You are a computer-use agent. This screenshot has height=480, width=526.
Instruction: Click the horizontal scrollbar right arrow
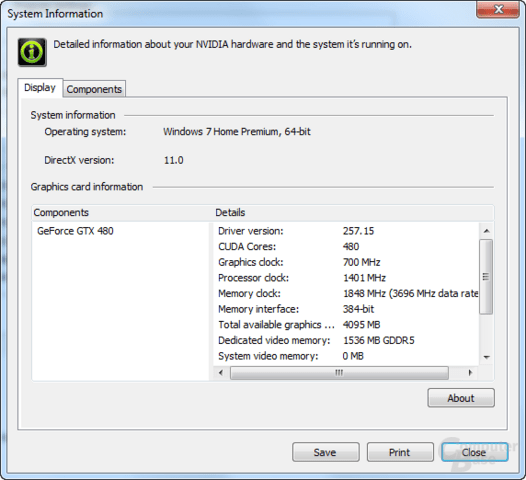coord(470,373)
